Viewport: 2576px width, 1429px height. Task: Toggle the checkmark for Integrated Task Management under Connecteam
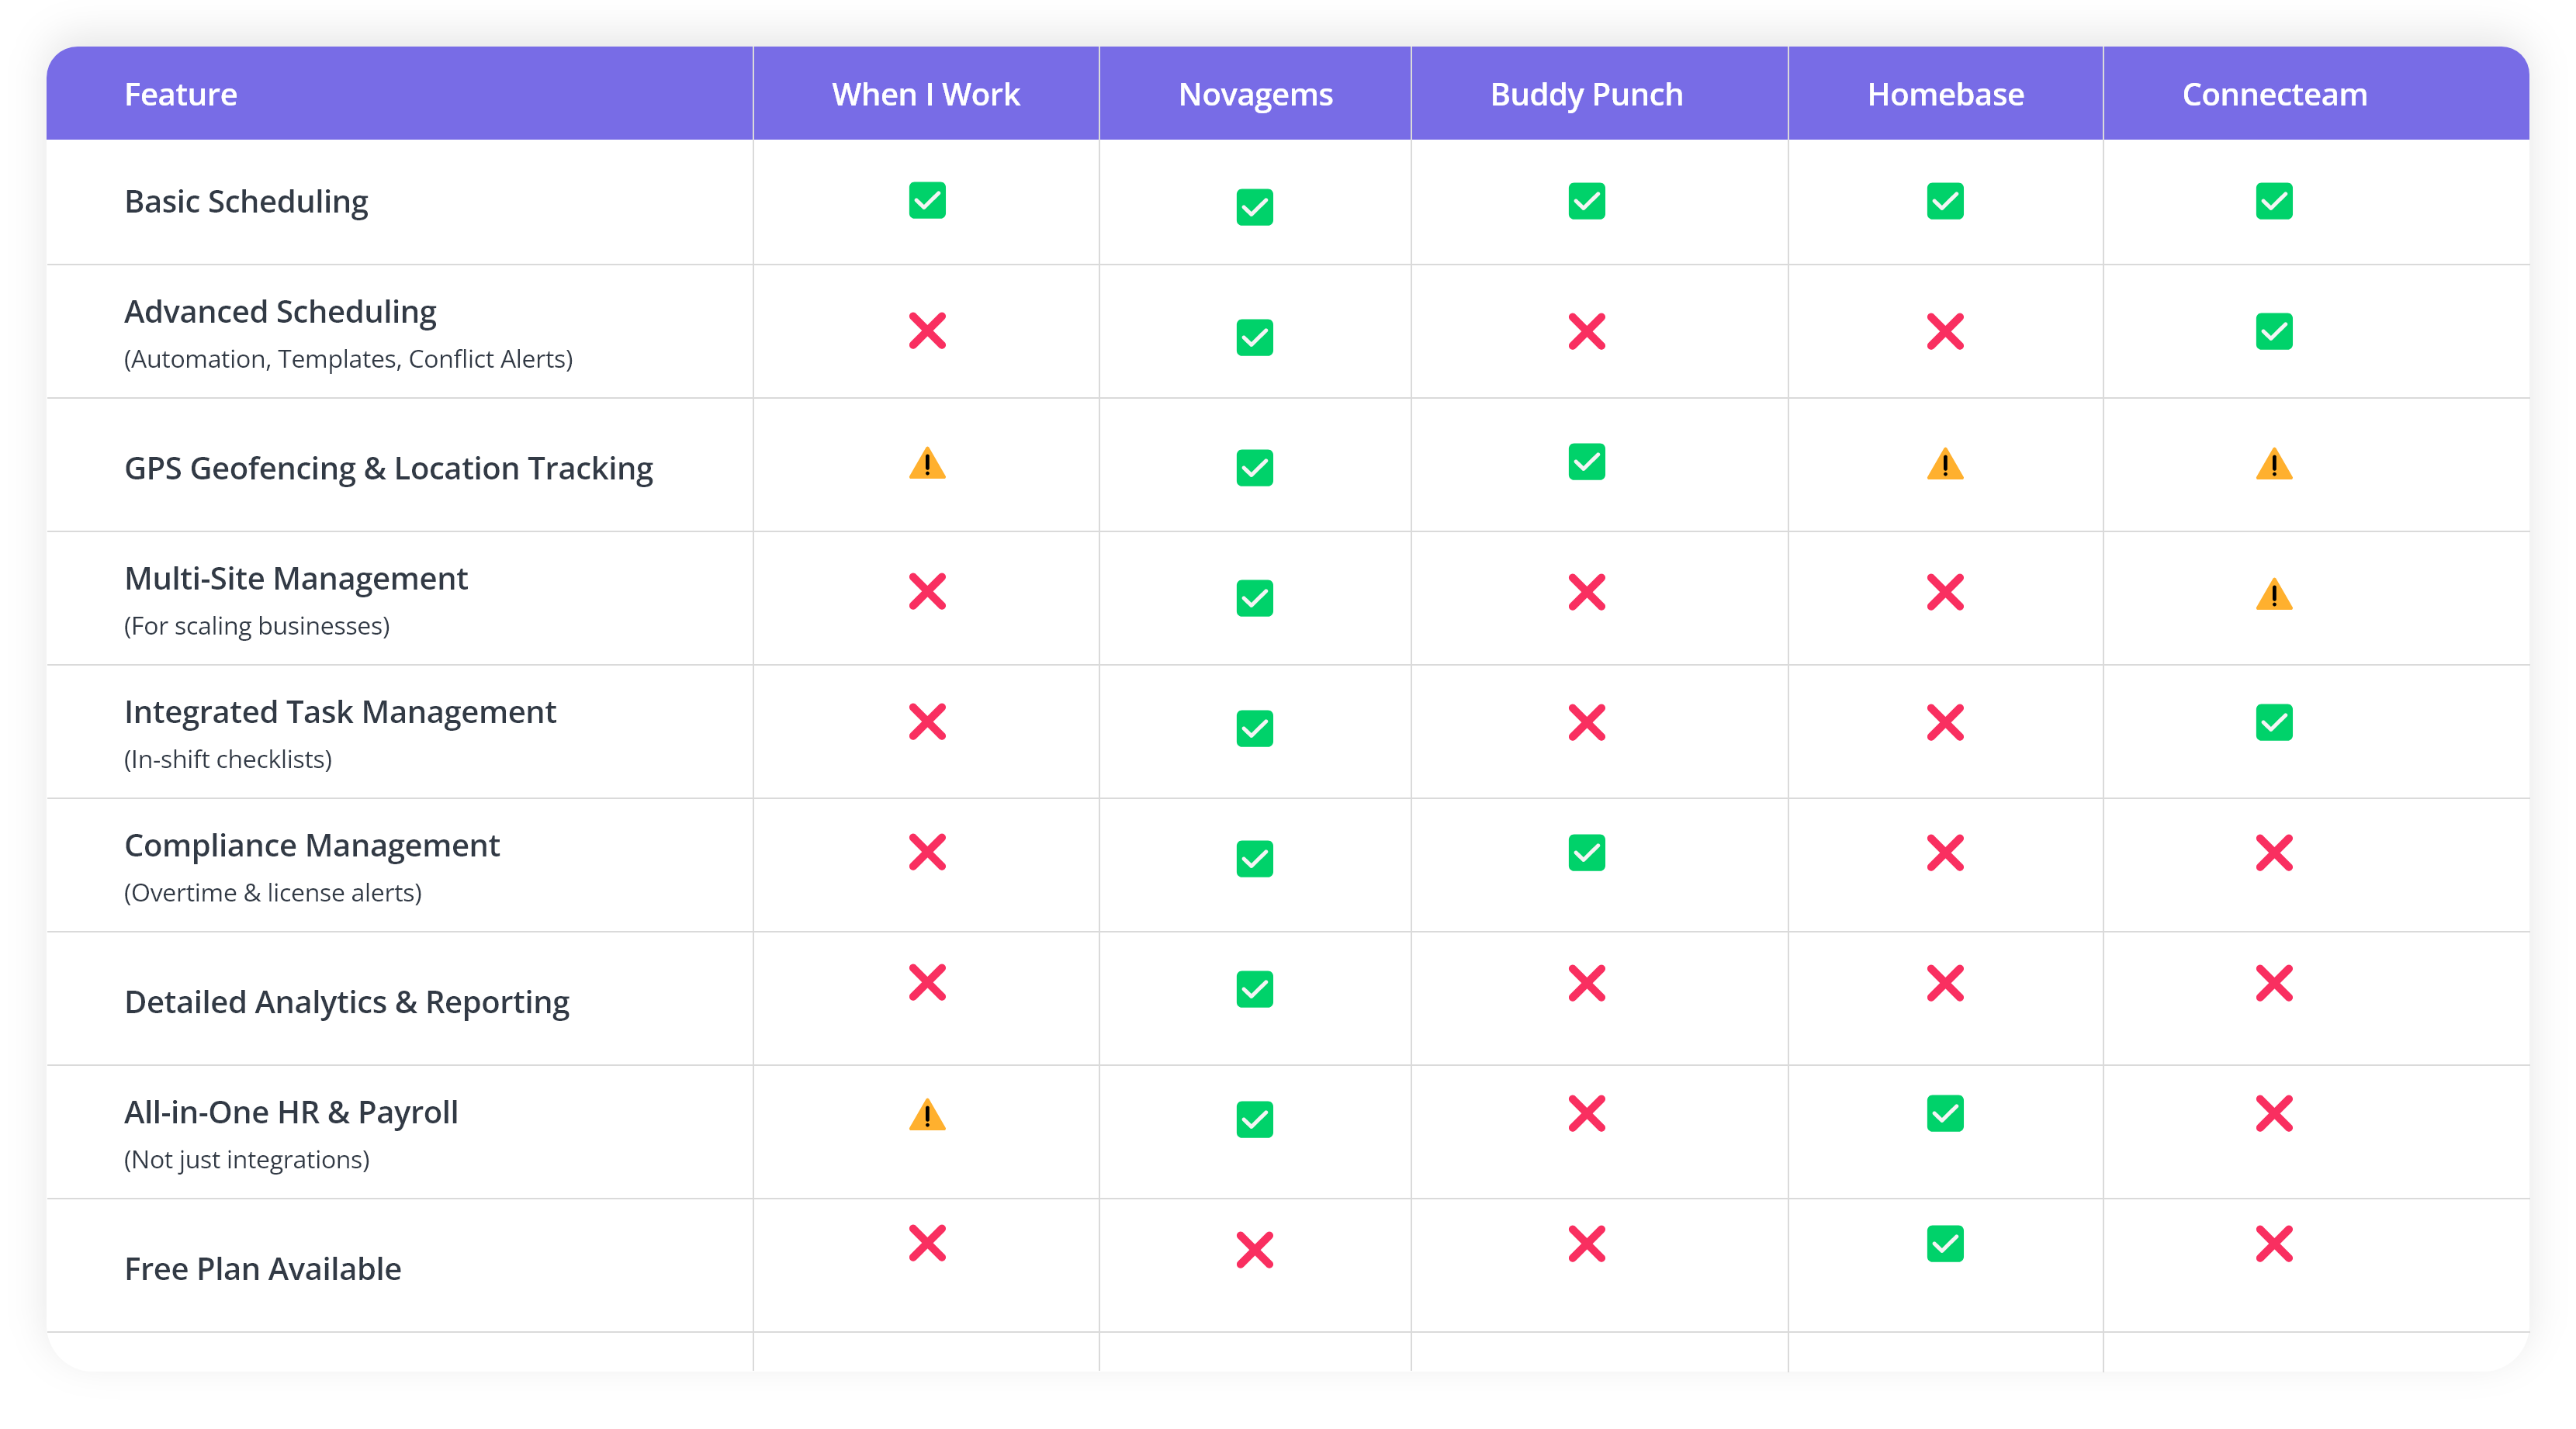pos(2274,722)
